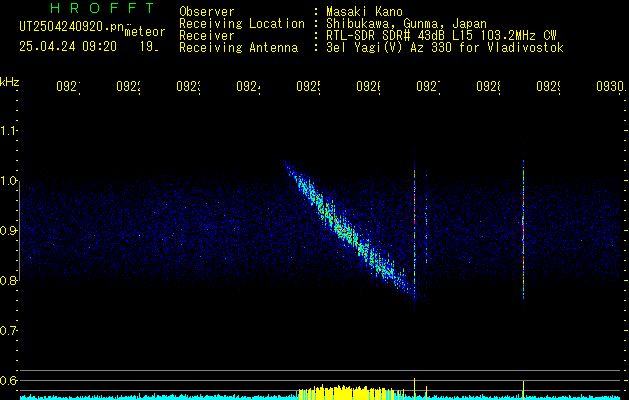
Task: Click the vertical spike between 0928 and 0929
Action: [x=523, y=225]
